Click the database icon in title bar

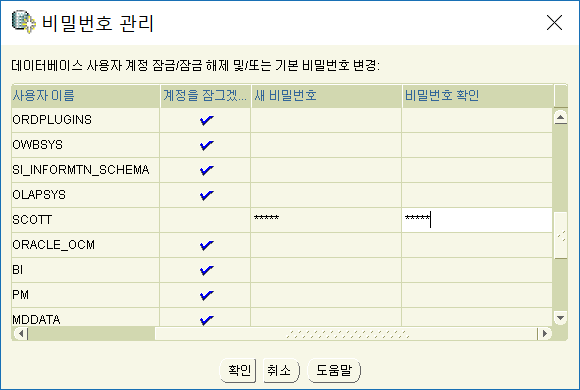pos(24,22)
